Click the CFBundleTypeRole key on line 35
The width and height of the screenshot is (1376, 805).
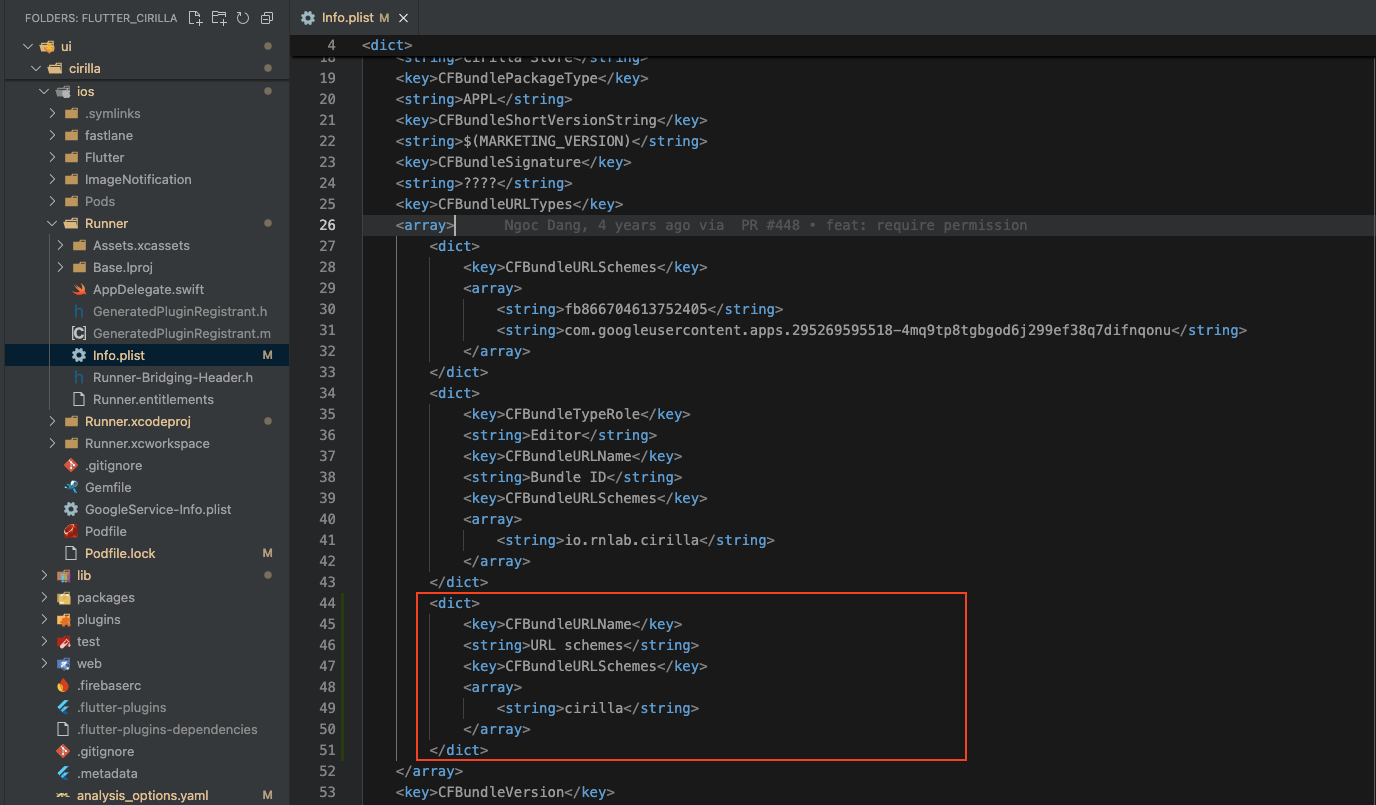click(x=572, y=414)
